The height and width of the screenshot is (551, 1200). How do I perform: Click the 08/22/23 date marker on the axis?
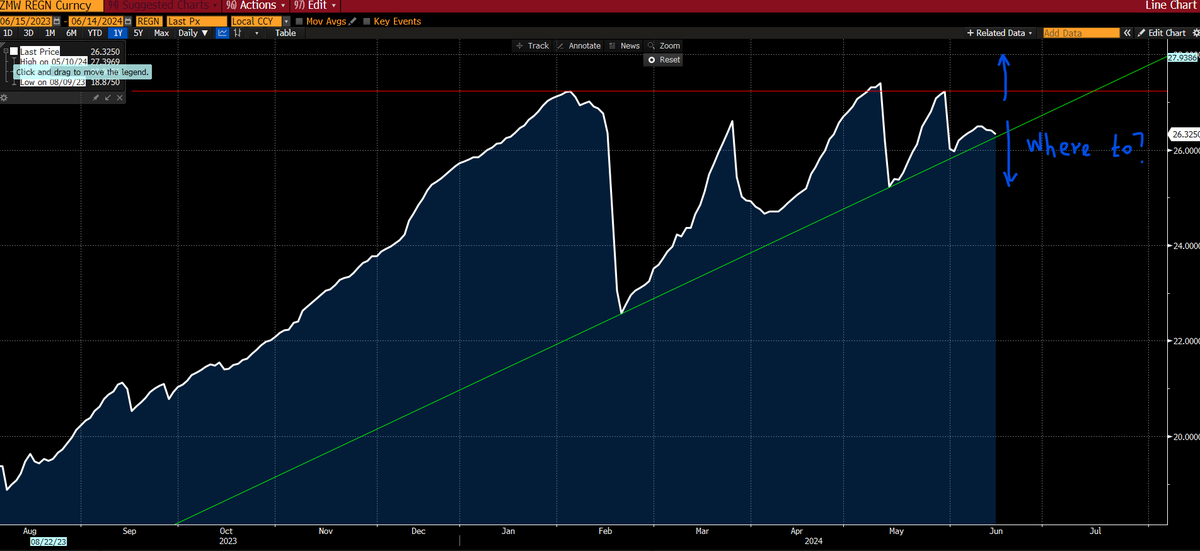click(49, 540)
